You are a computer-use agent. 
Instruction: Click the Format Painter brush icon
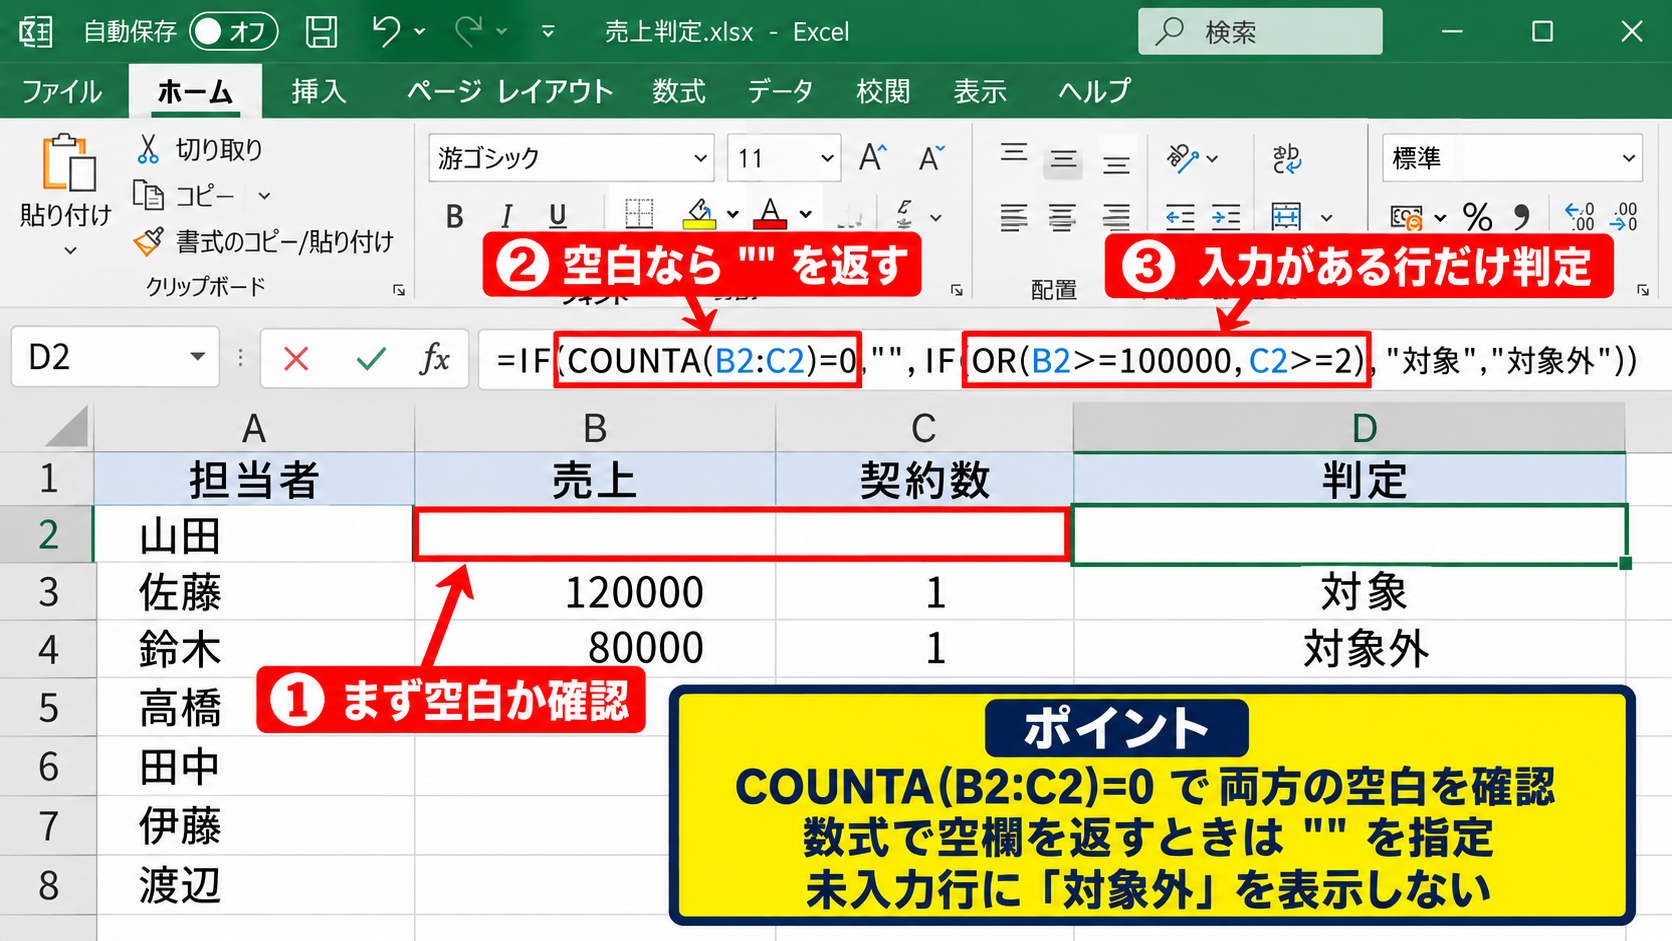pos(148,241)
